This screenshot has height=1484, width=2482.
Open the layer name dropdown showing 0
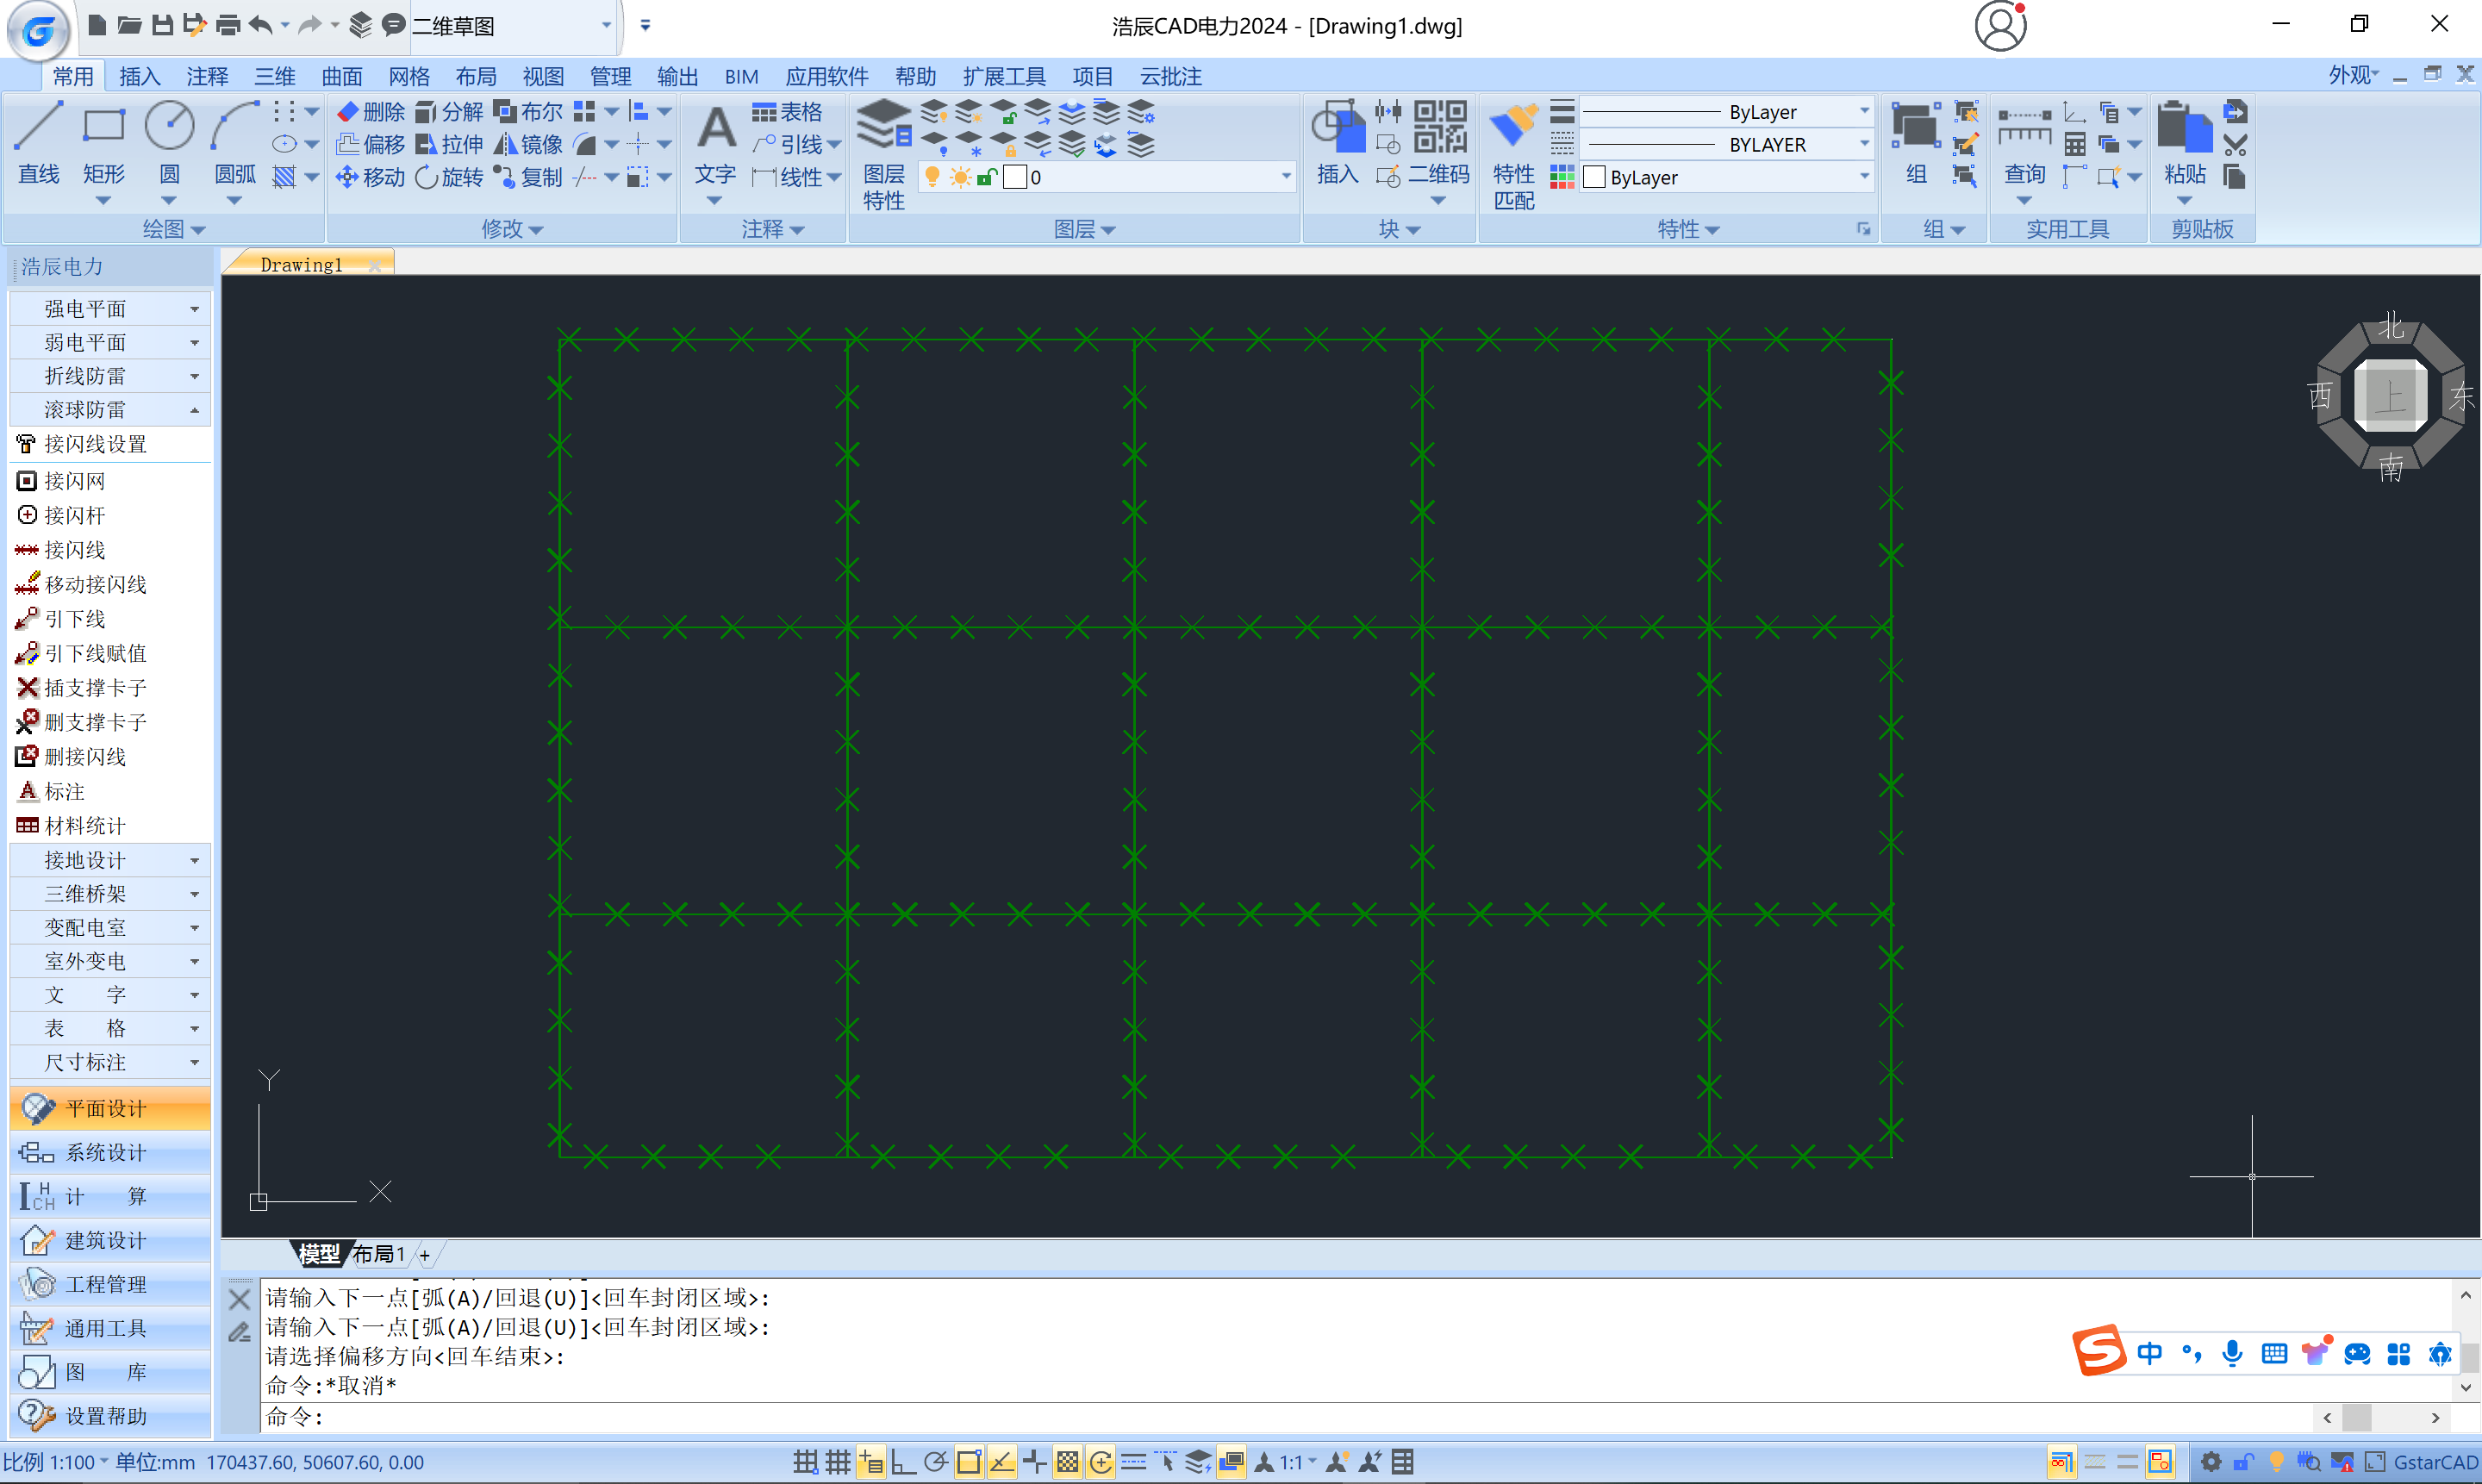1285,177
